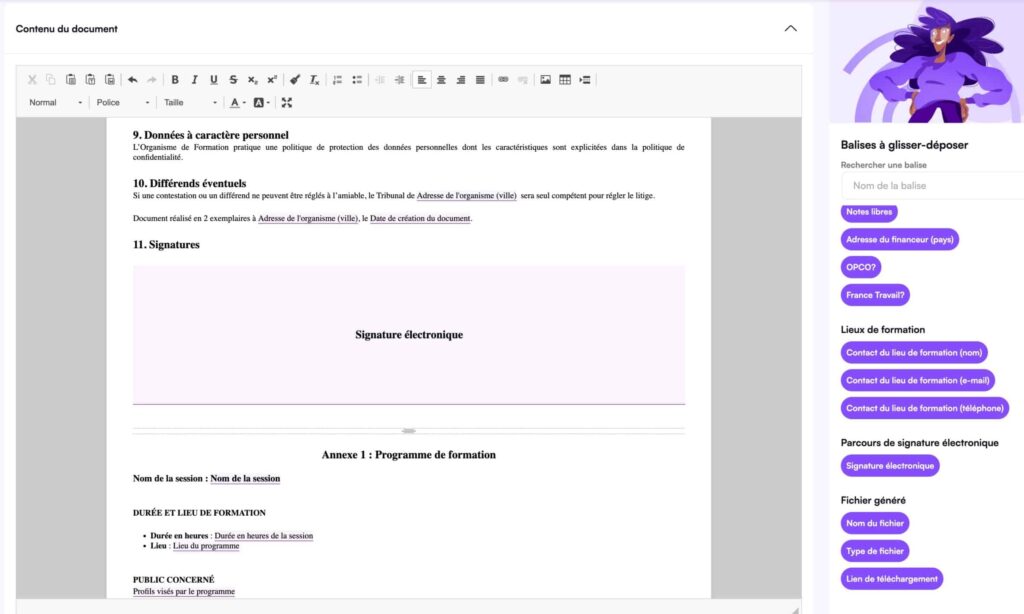This screenshot has width=1024, height=614.
Task: Click the Nom de la balise search field
Action: coord(930,186)
